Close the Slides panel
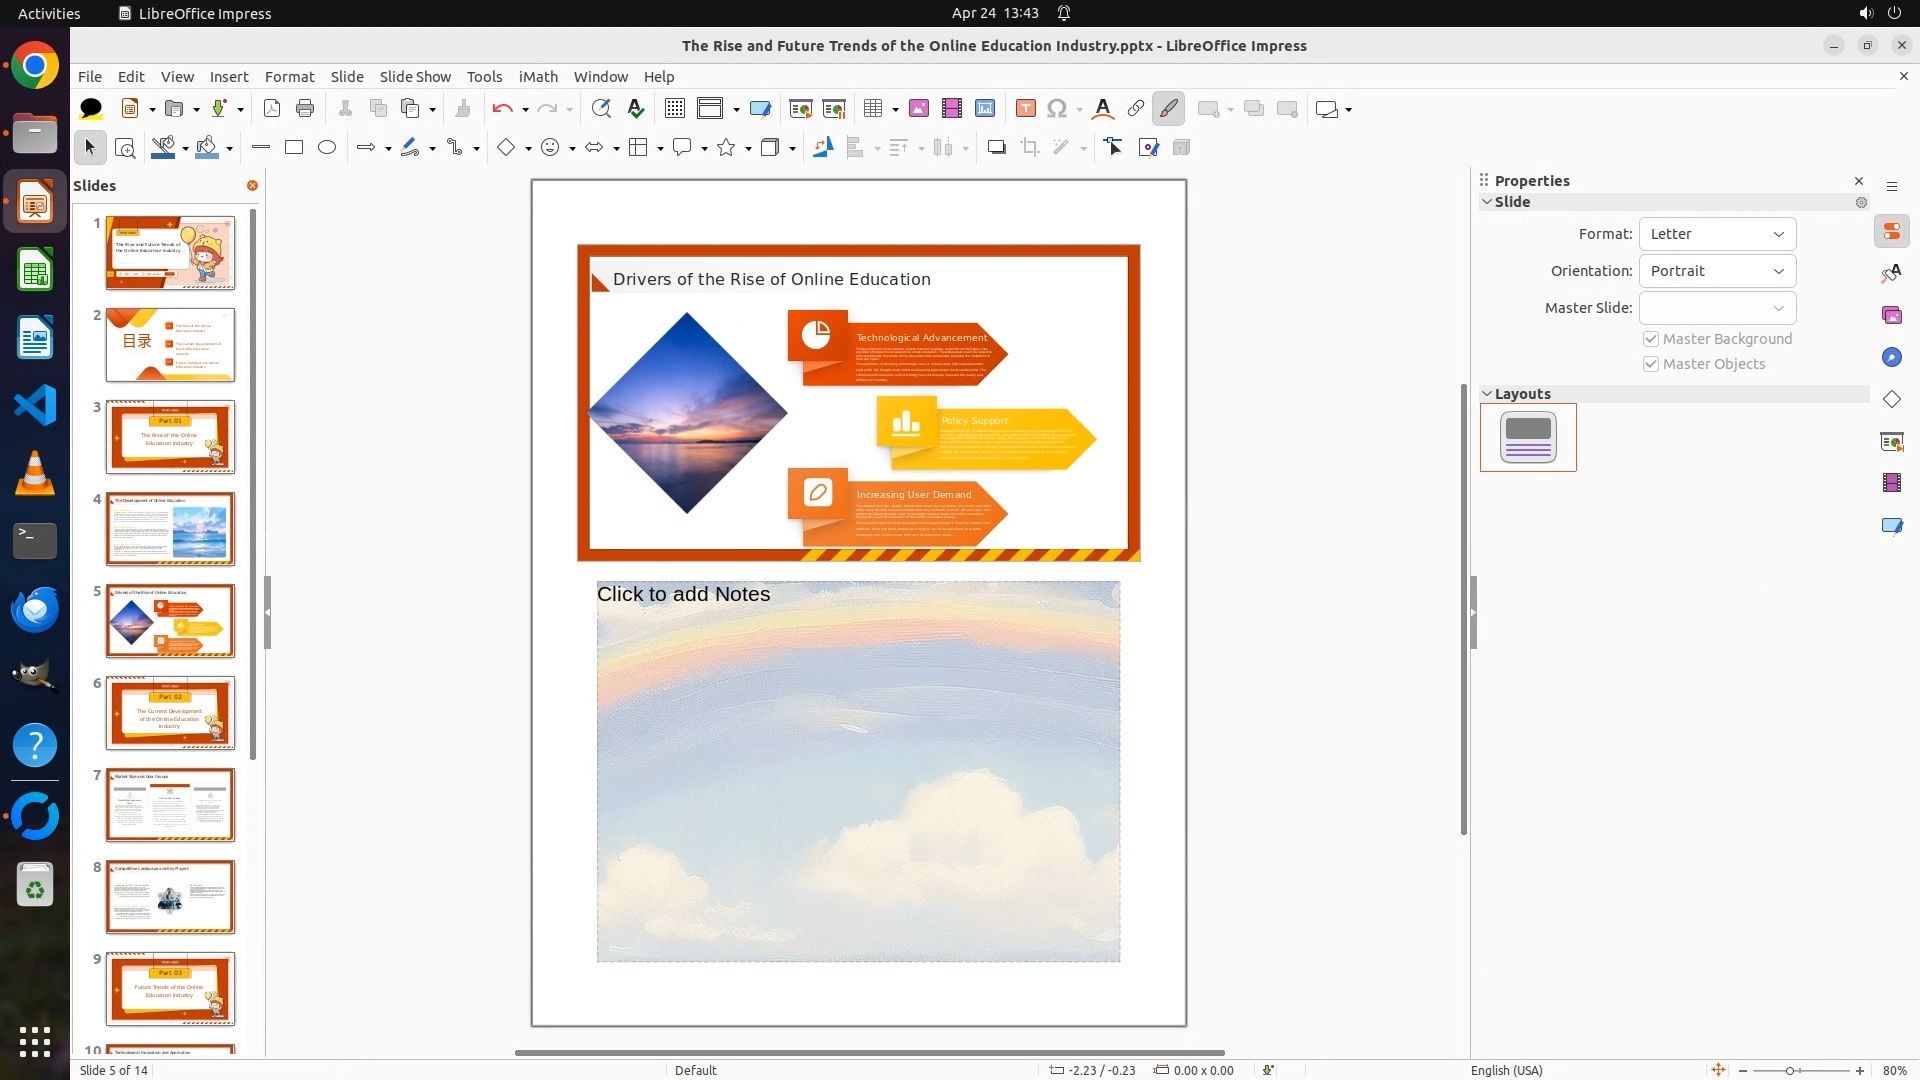This screenshot has height=1080, width=1920. pos(252,186)
